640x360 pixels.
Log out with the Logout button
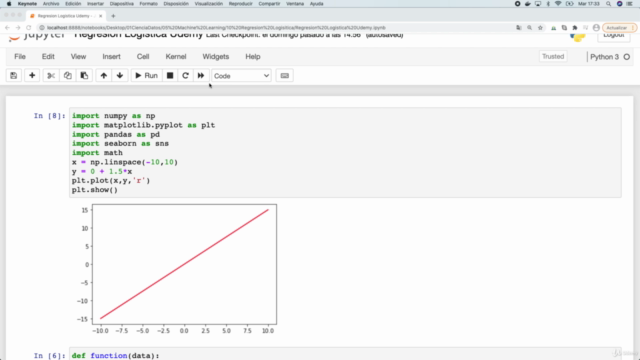tap(613, 36)
